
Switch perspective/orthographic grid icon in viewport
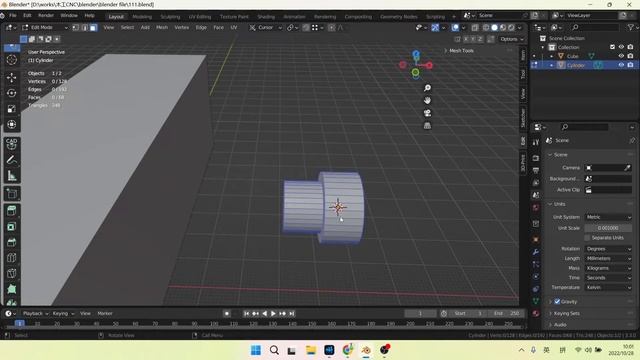[427, 126]
